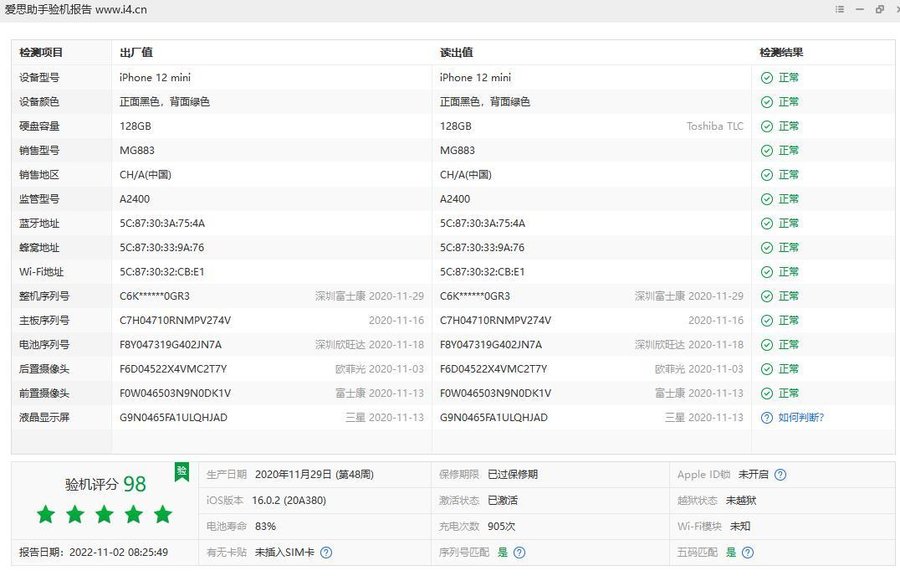The image size is (900, 576).
Task: Click the green check icon in 硬盘容量 row
Action: (766, 126)
